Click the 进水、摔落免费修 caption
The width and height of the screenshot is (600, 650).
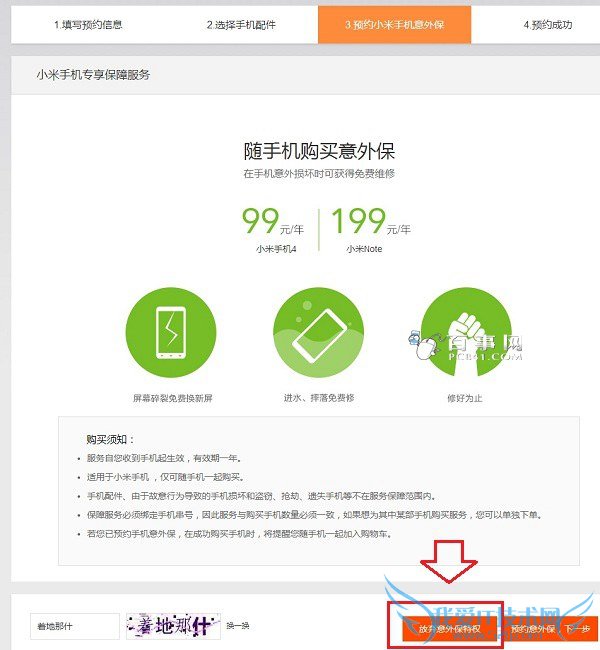pyautogui.click(x=319, y=398)
